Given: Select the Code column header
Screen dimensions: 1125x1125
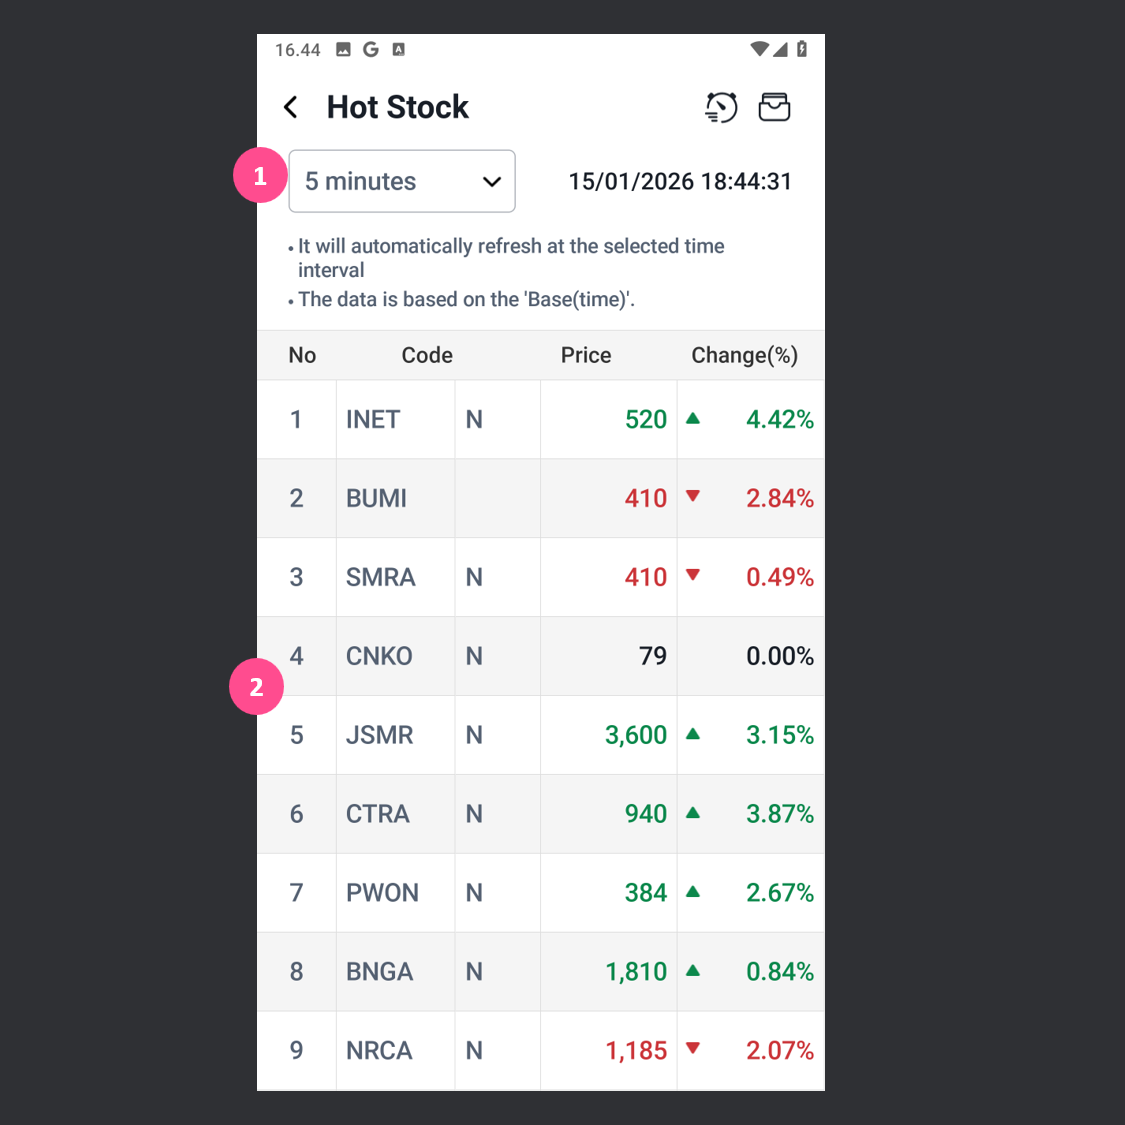Looking at the screenshot, I should [427, 355].
